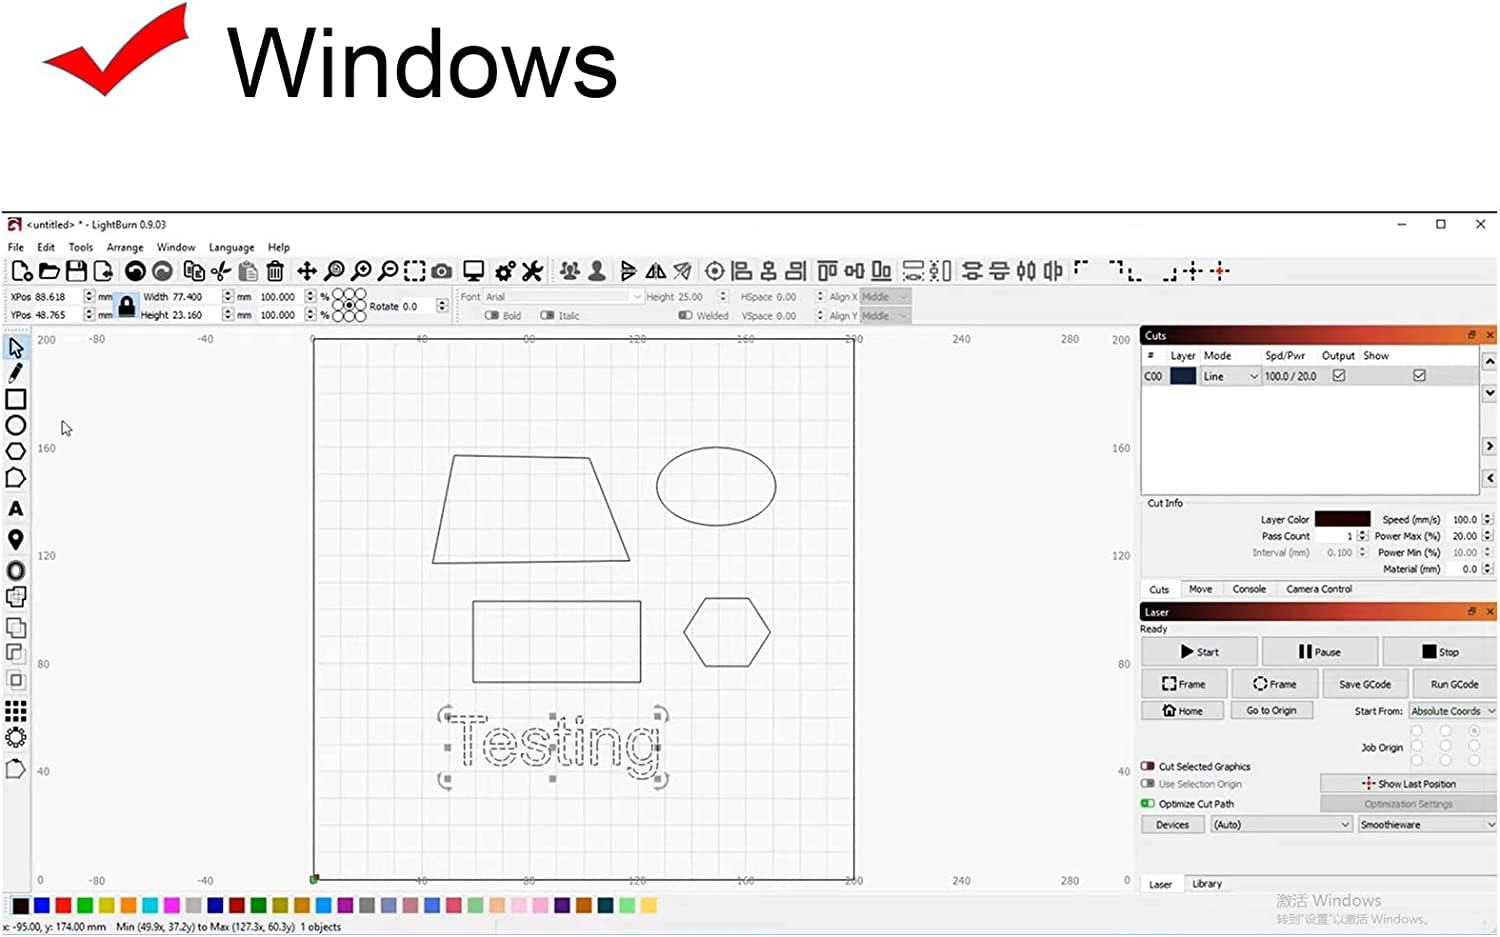Open the Start From coordinates dropdown

click(x=1451, y=710)
